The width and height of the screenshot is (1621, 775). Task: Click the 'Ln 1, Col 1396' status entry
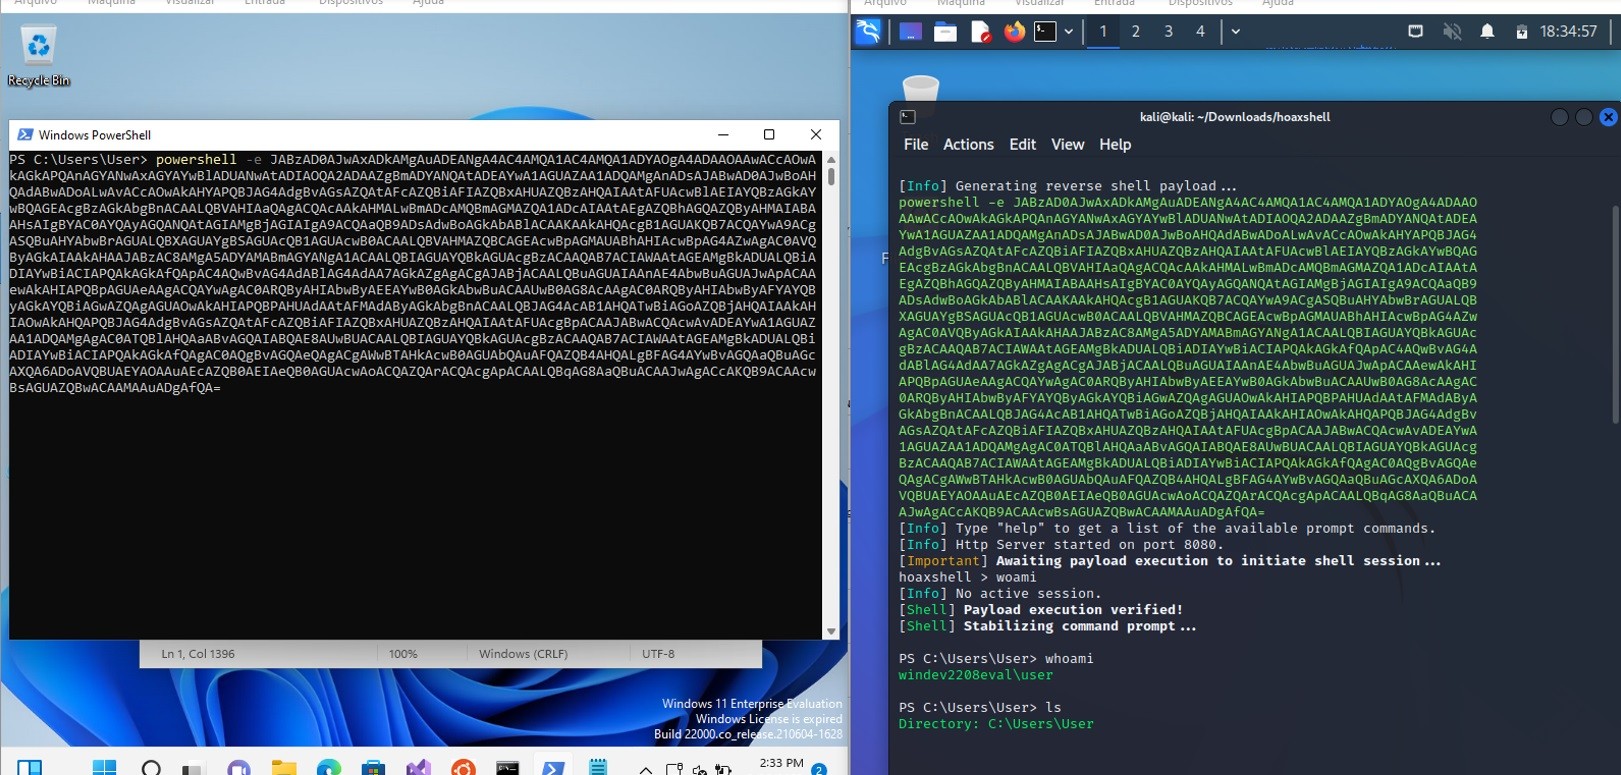click(198, 654)
